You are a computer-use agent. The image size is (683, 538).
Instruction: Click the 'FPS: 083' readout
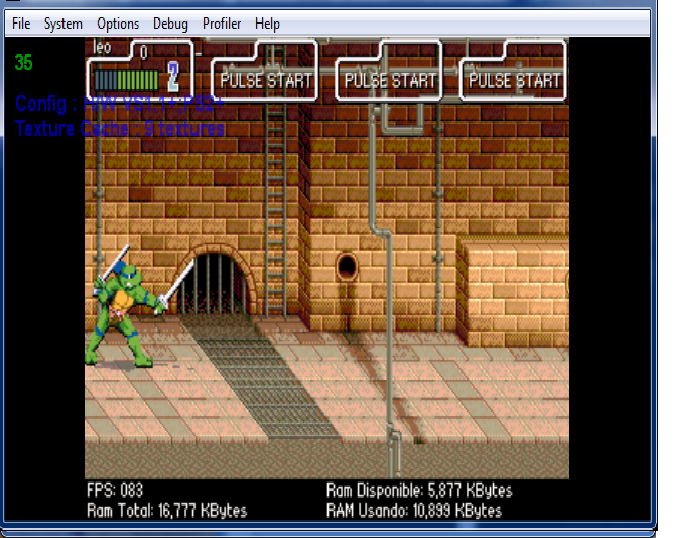point(115,490)
